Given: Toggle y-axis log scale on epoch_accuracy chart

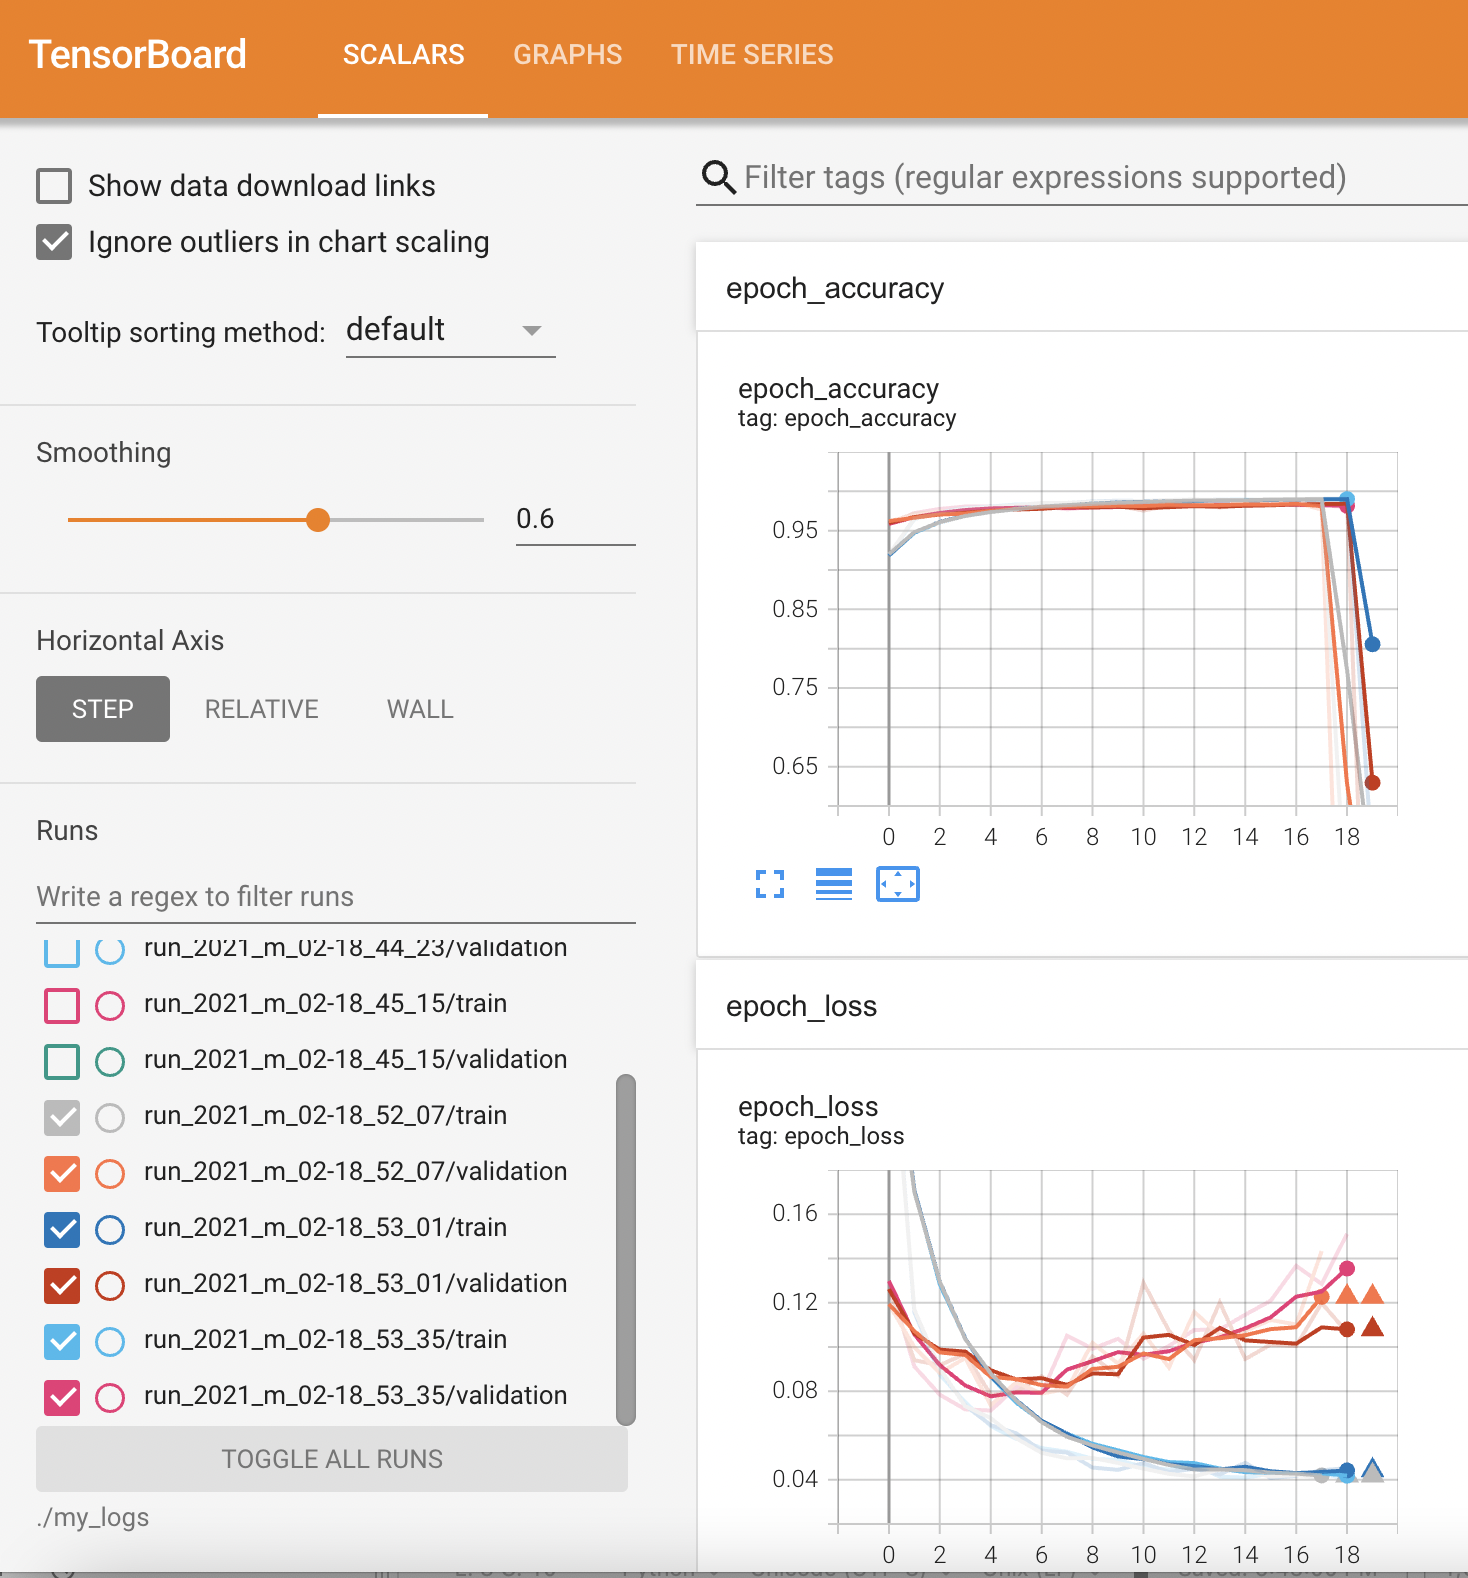Looking at the screenshot, I should coord(833,884).
